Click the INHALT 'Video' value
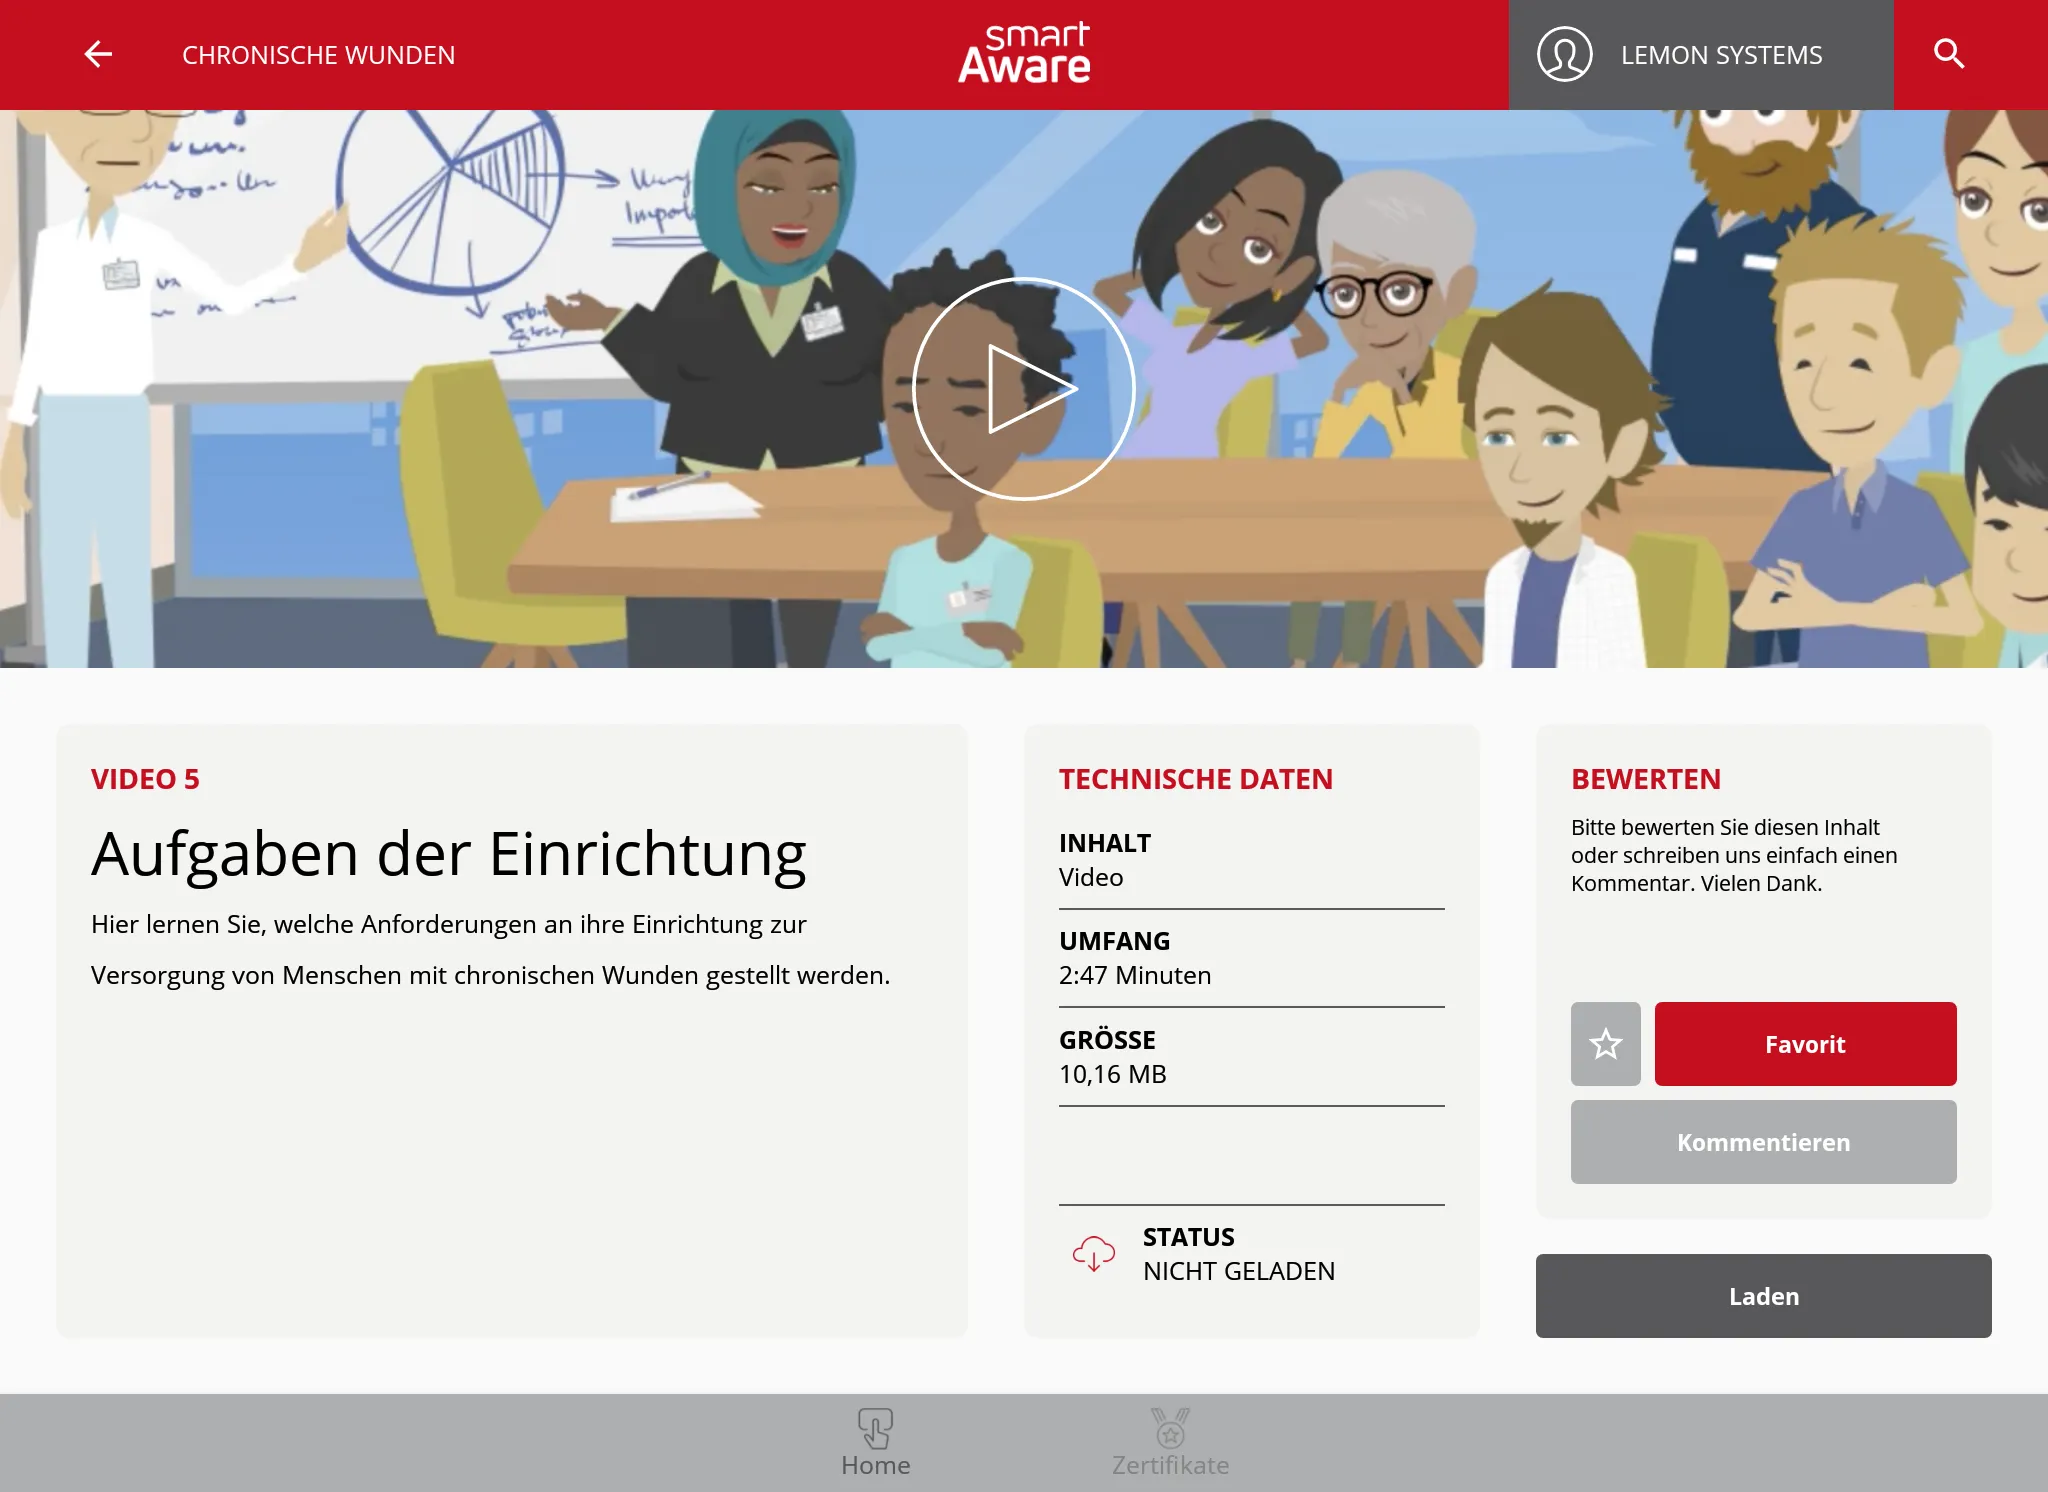This screenshot has height=1492, width=2048. [x=1091, y=877]
